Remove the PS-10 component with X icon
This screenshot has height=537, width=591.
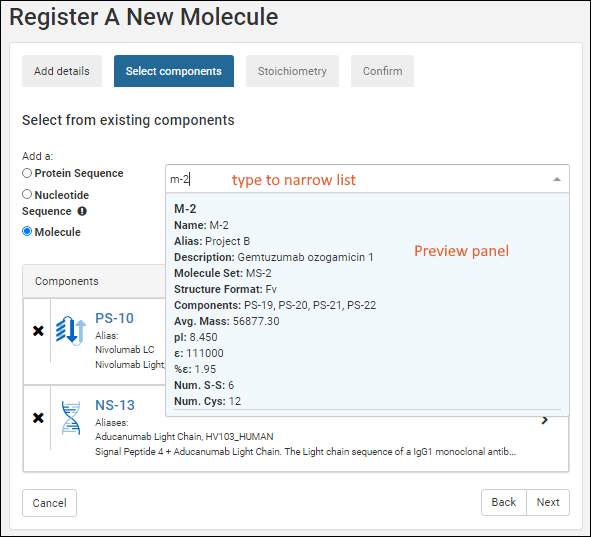point(38,331)
